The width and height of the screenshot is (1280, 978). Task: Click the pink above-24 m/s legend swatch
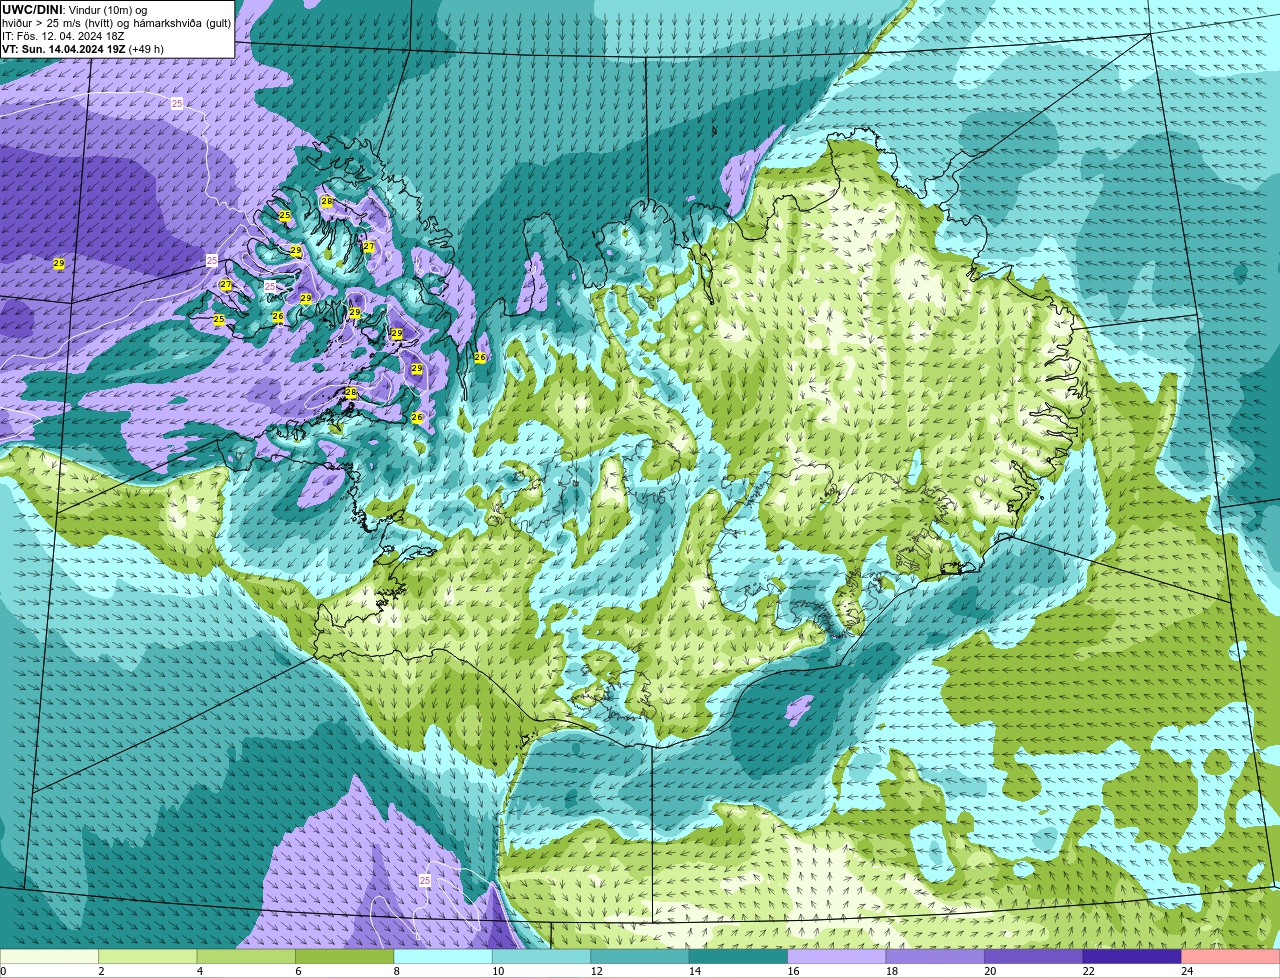tap(1231, 956)
